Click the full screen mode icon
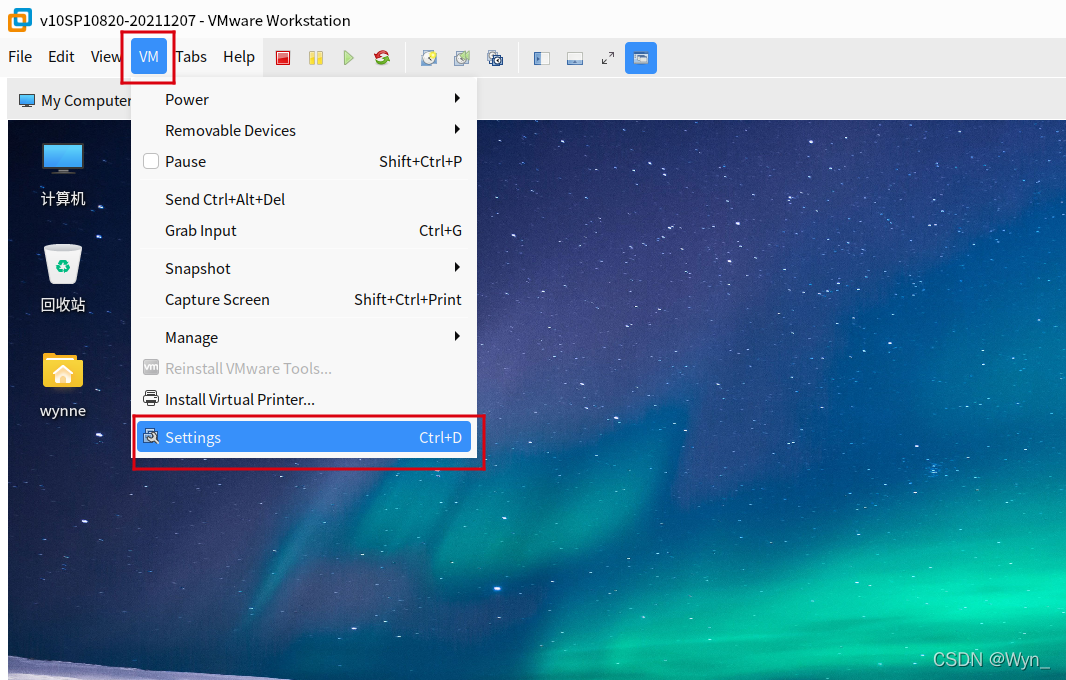This screenshot has width=1066, height=680. coord(608,58)
